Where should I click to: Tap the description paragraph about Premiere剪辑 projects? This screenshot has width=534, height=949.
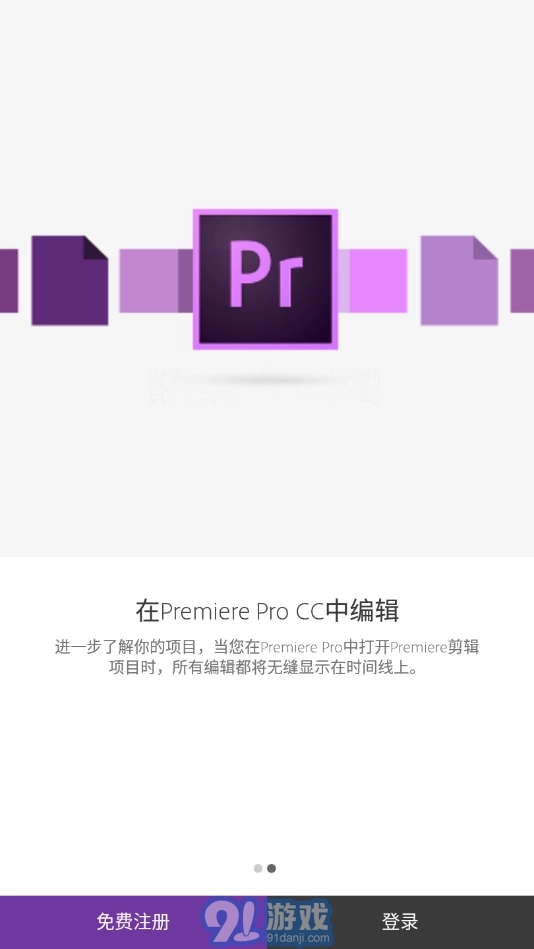click(x=267, y=657)
